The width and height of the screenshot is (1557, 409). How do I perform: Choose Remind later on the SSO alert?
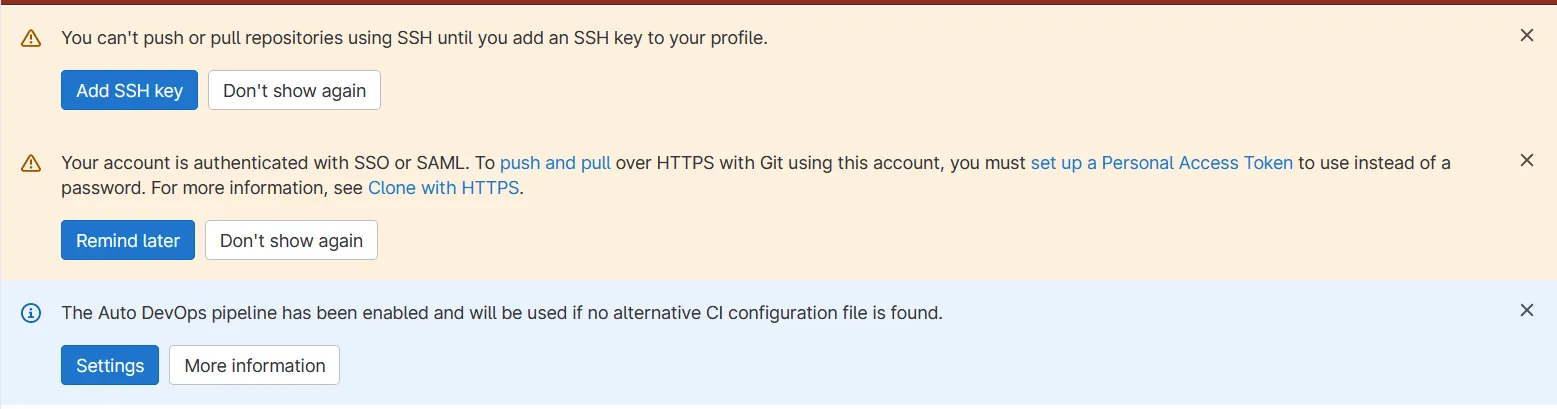pyautogui.click(x=128, y=240)
